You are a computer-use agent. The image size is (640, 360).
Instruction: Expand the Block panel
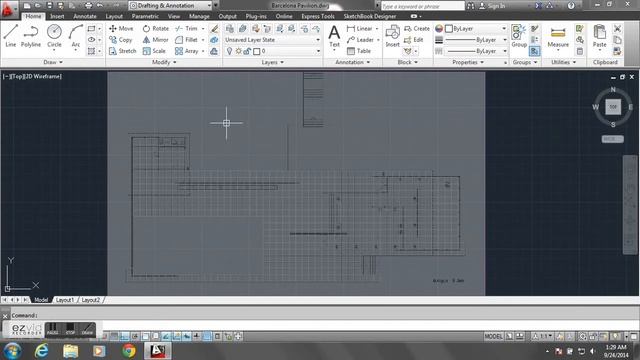[x=408, y=62]
